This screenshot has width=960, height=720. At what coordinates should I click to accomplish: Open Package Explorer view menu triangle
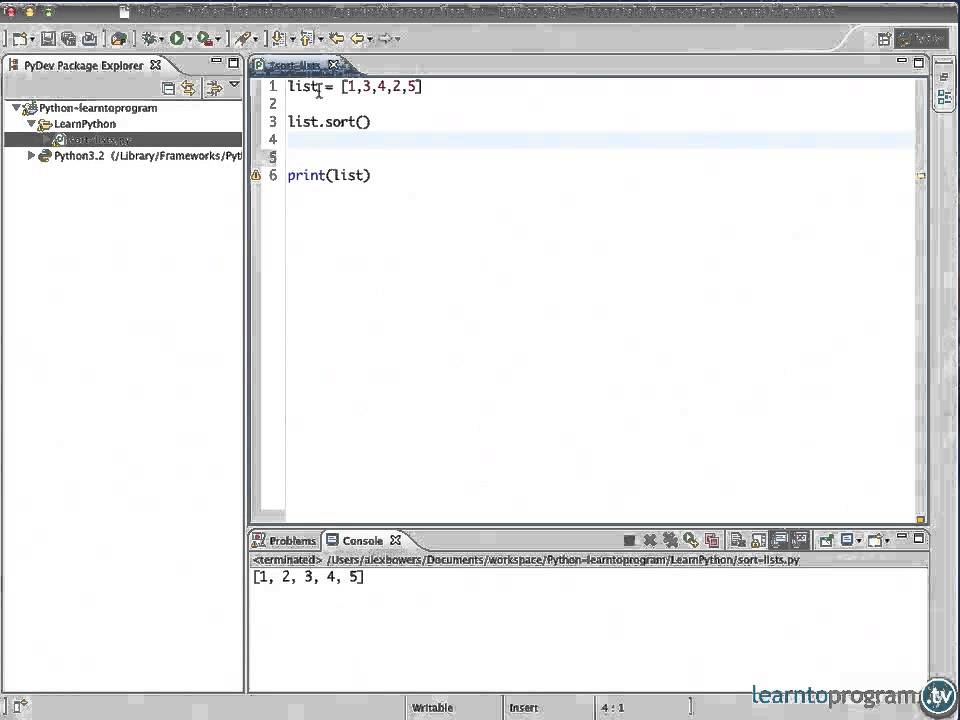234,84
